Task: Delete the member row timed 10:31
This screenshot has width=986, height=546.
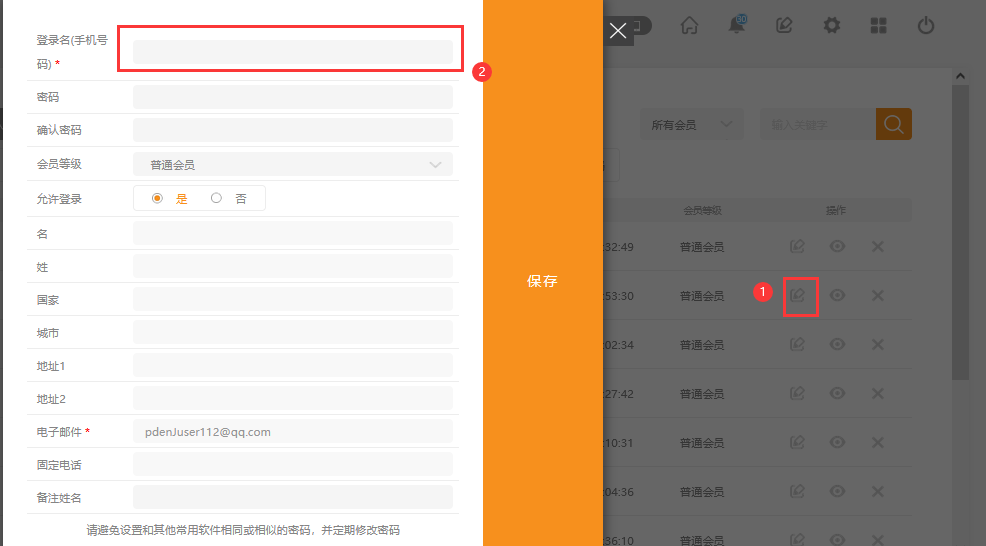Action: point(878,443)
